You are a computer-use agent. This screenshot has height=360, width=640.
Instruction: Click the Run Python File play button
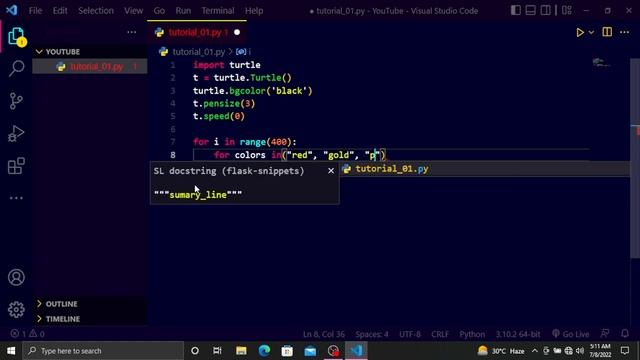coord(580,32)
